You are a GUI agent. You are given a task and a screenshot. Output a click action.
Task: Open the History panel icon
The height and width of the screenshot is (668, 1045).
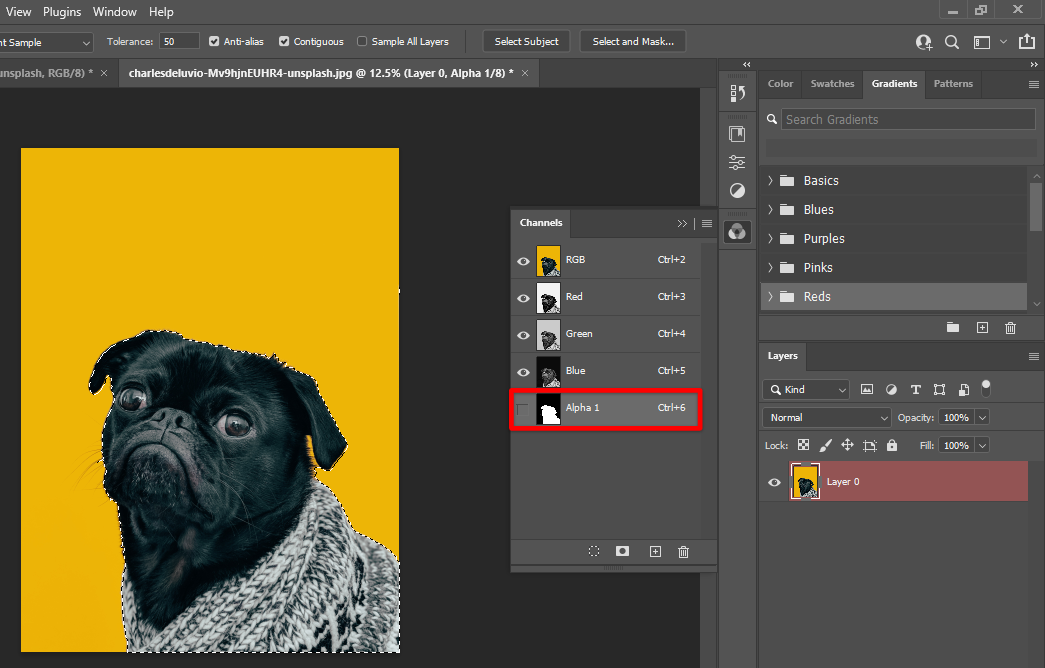(x=737, y=93)
